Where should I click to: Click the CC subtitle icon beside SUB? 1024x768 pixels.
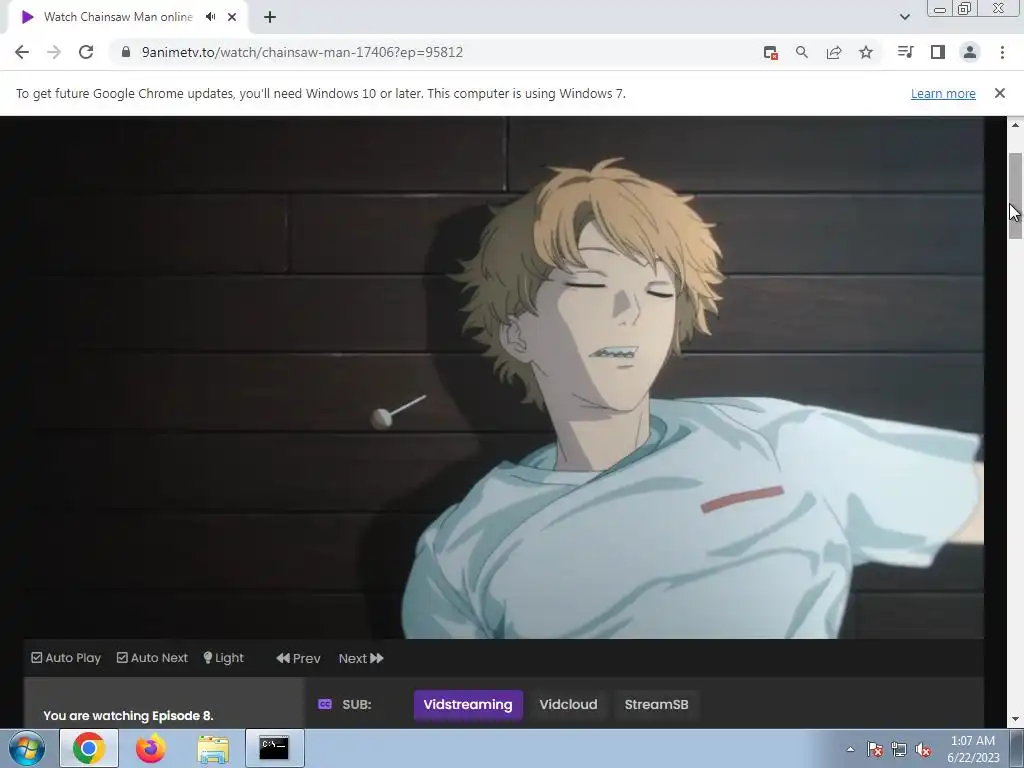(x=325, y=704)
